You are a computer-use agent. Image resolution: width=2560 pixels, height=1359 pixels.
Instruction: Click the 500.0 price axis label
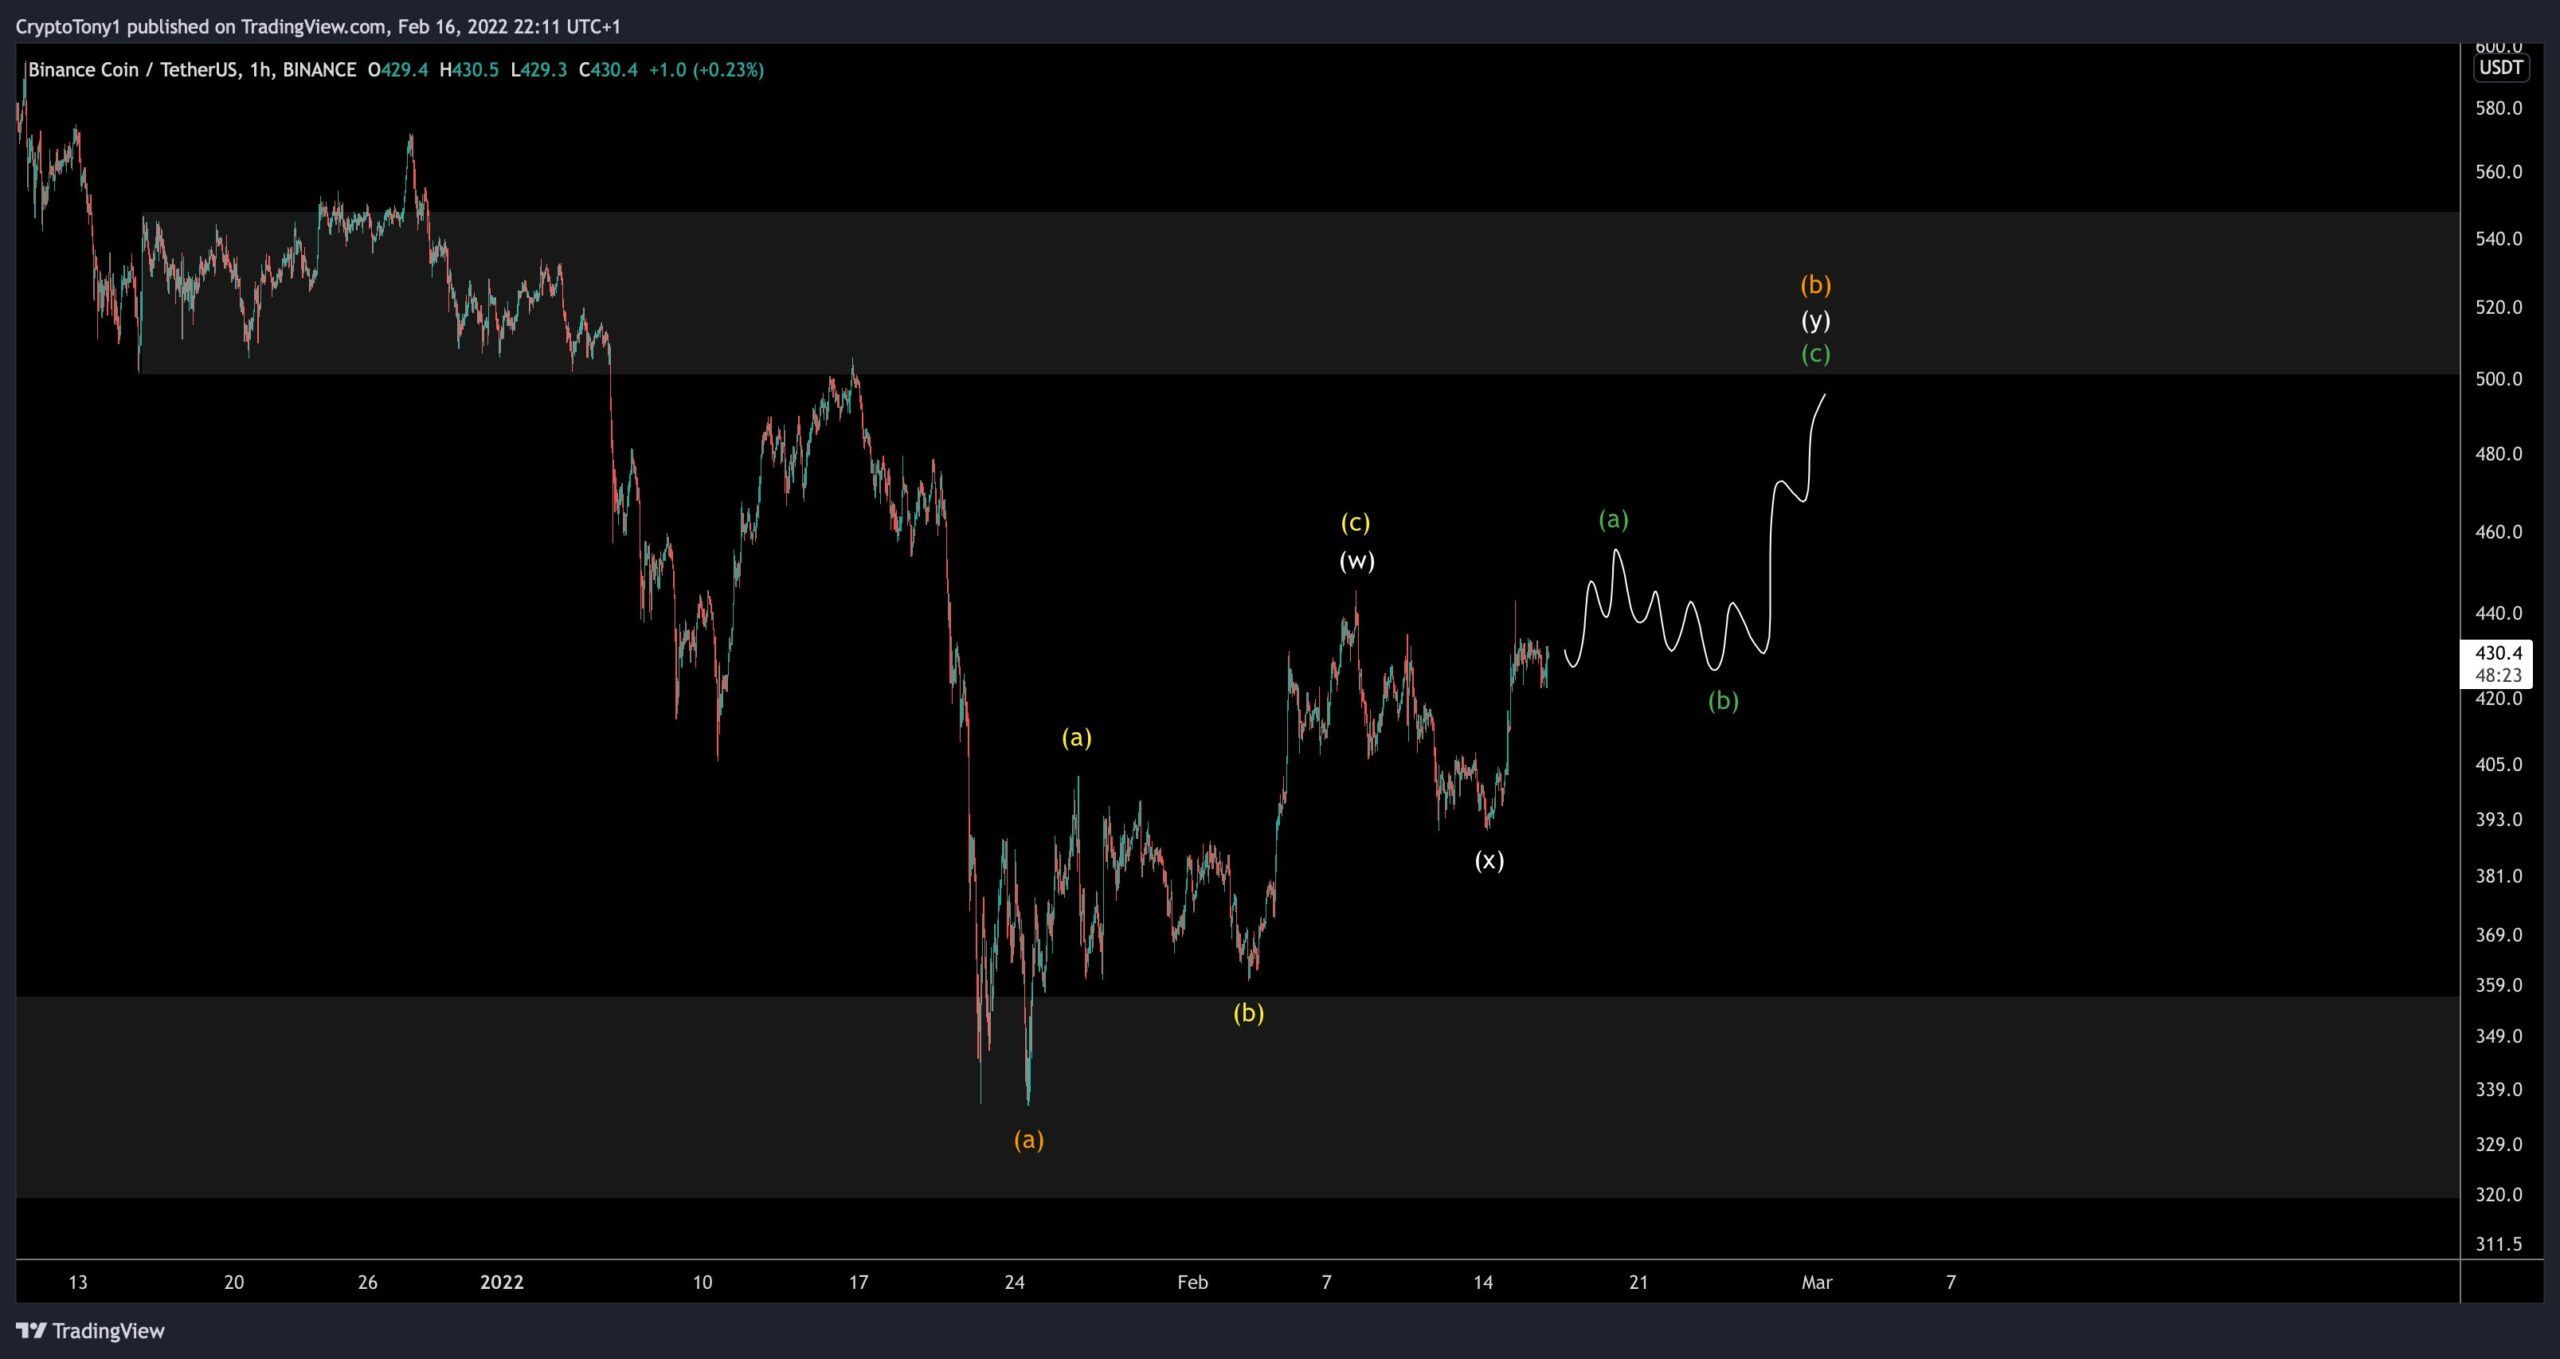click(x=2497, y=379)
